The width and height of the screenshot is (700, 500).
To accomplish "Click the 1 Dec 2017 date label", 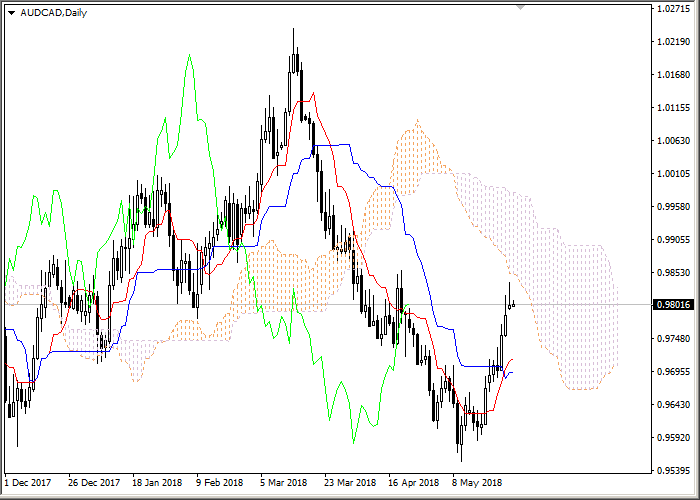I will (x=27, y=482).
